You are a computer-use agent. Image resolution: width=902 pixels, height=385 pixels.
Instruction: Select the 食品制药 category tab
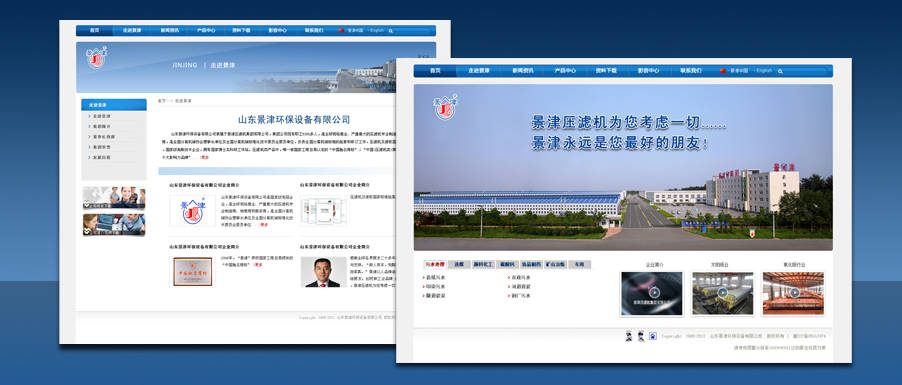coord(531,265)
